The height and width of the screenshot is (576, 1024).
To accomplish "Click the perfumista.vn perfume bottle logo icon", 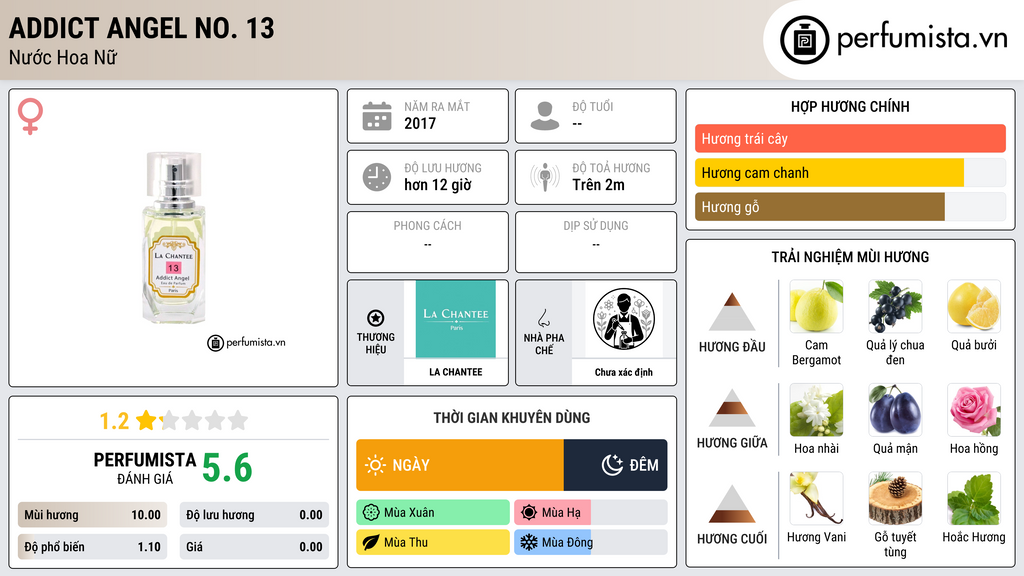I will tap(804, 40).
